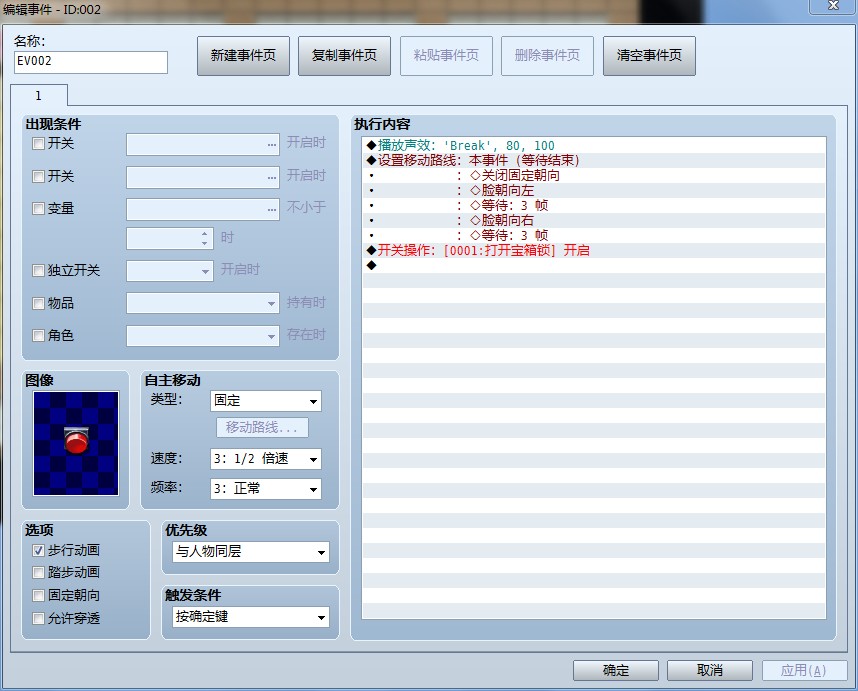The image size is (858, 691).
Task: Uncheck the 步行动画 option
Action: coord(39,550)
